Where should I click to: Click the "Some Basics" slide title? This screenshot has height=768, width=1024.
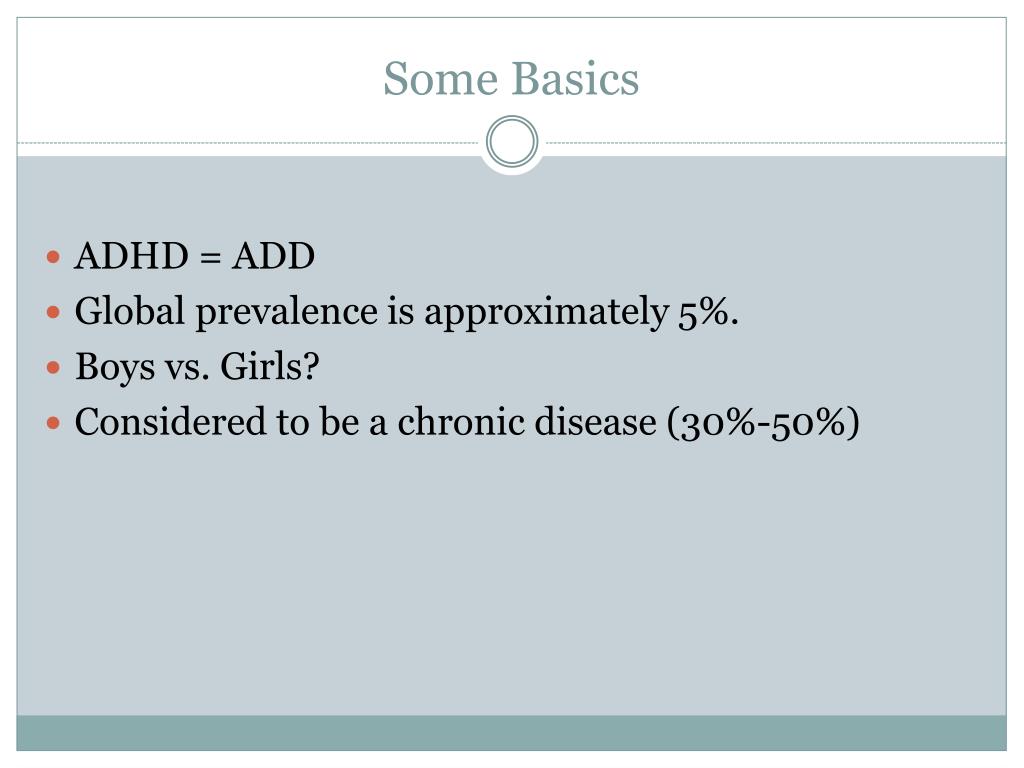click(x=511, y=79)
